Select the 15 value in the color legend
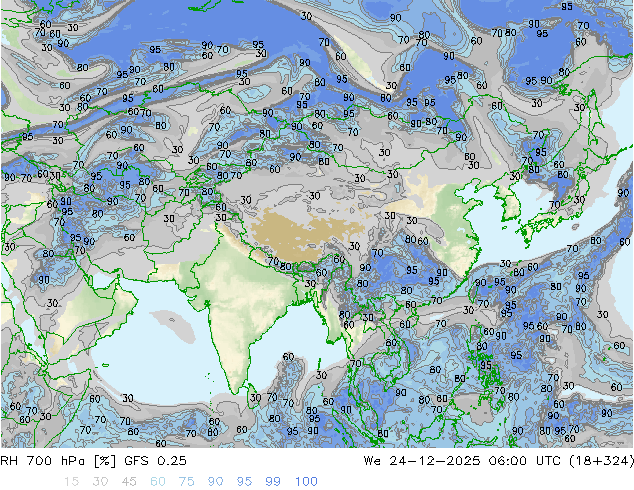Viewport: 634px width, 490px height. pyautogui.click(x=71, y=482)
